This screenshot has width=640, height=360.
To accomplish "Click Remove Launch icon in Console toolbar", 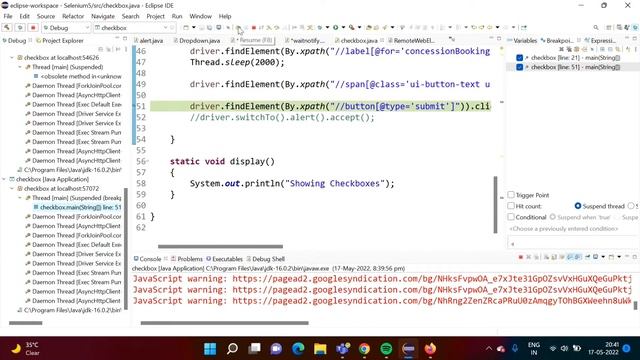I will [x=529, y=257].
